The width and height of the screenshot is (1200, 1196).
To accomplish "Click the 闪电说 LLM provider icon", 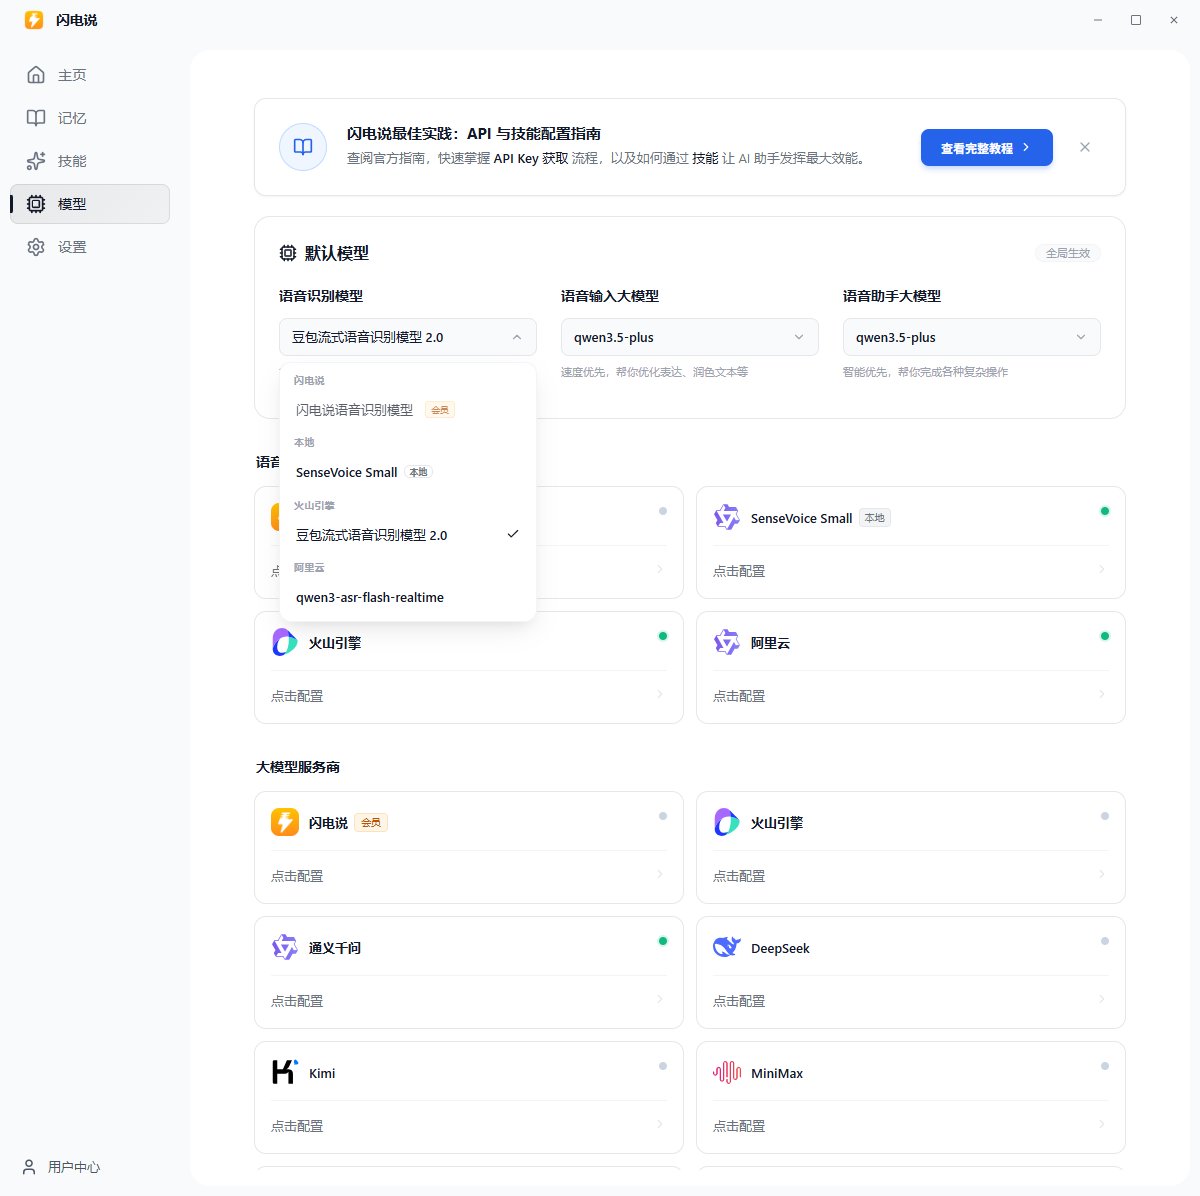I will [285, 823].
